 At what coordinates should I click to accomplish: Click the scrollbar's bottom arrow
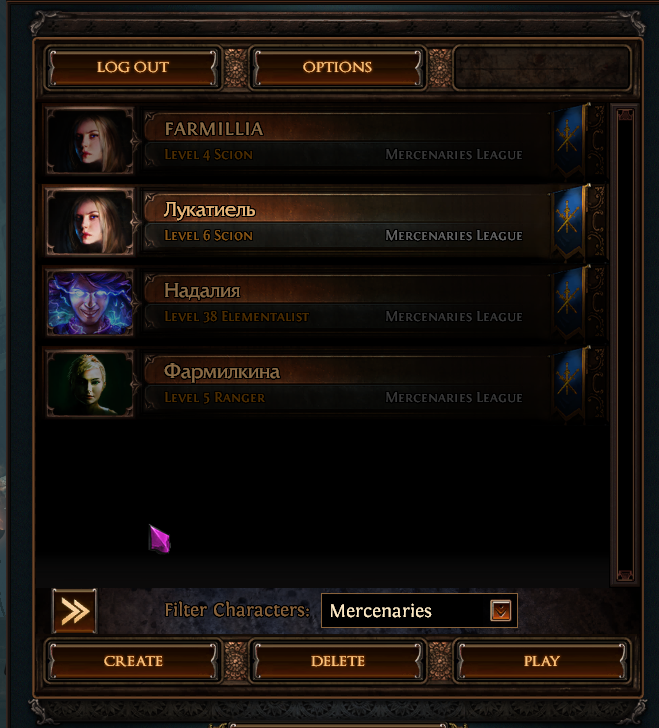point(625,575)
